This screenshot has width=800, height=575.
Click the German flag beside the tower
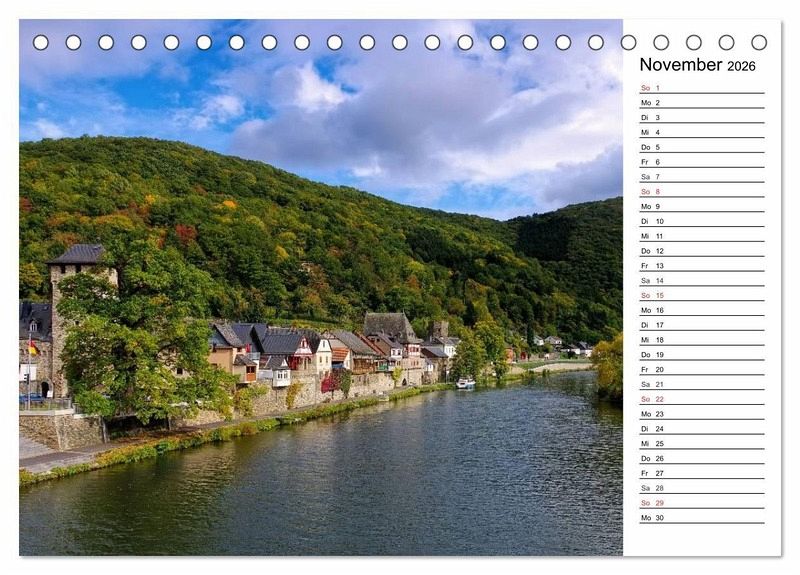click(x=32, y=348)
